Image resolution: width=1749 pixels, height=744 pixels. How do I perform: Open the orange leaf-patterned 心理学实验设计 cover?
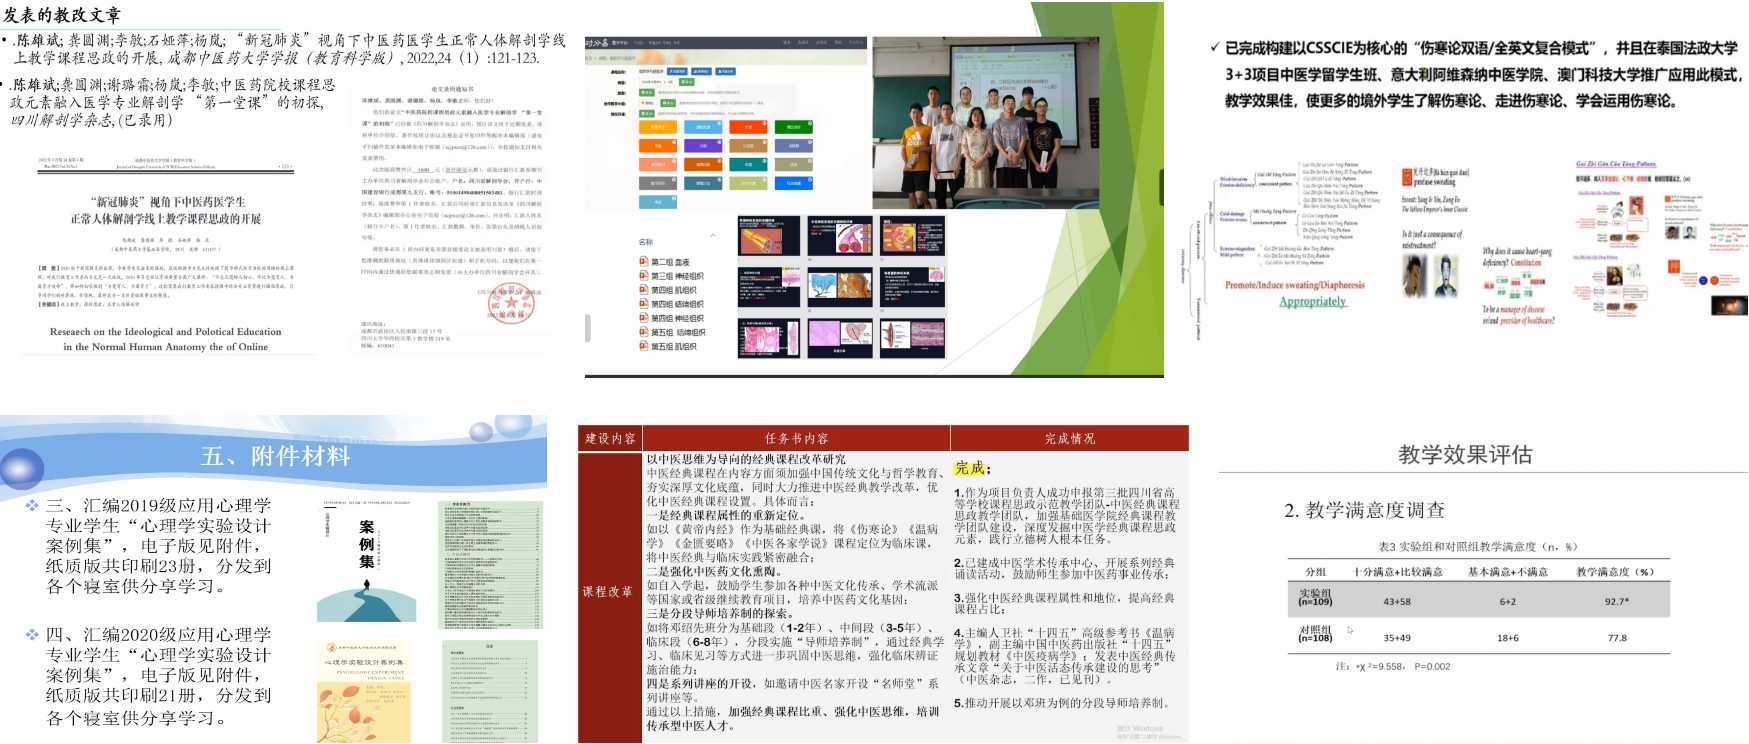(366, 691)
